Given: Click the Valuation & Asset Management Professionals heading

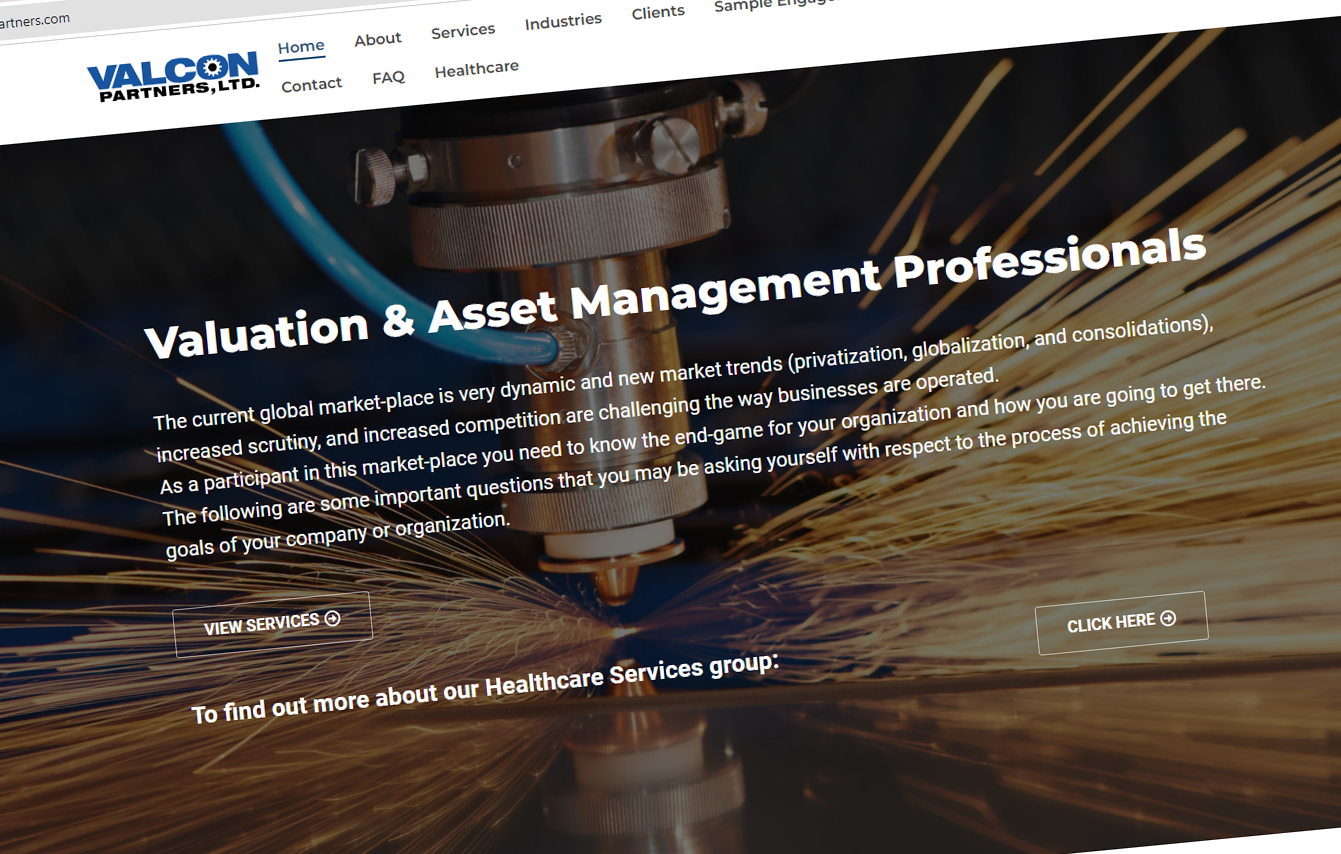Looking at the screenshot, I should tap(675, 291).
